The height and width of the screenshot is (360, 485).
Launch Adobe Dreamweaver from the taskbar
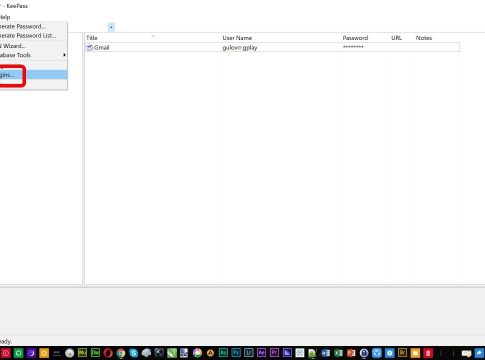pos(95,353)
